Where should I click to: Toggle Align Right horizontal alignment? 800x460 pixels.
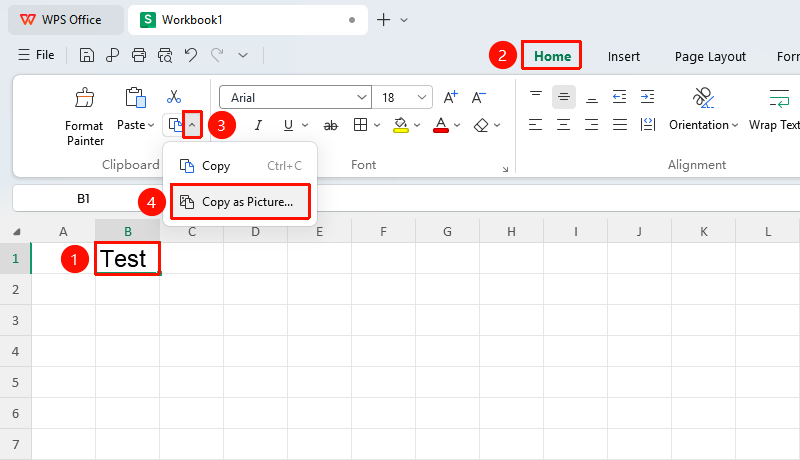coord(592,124)
